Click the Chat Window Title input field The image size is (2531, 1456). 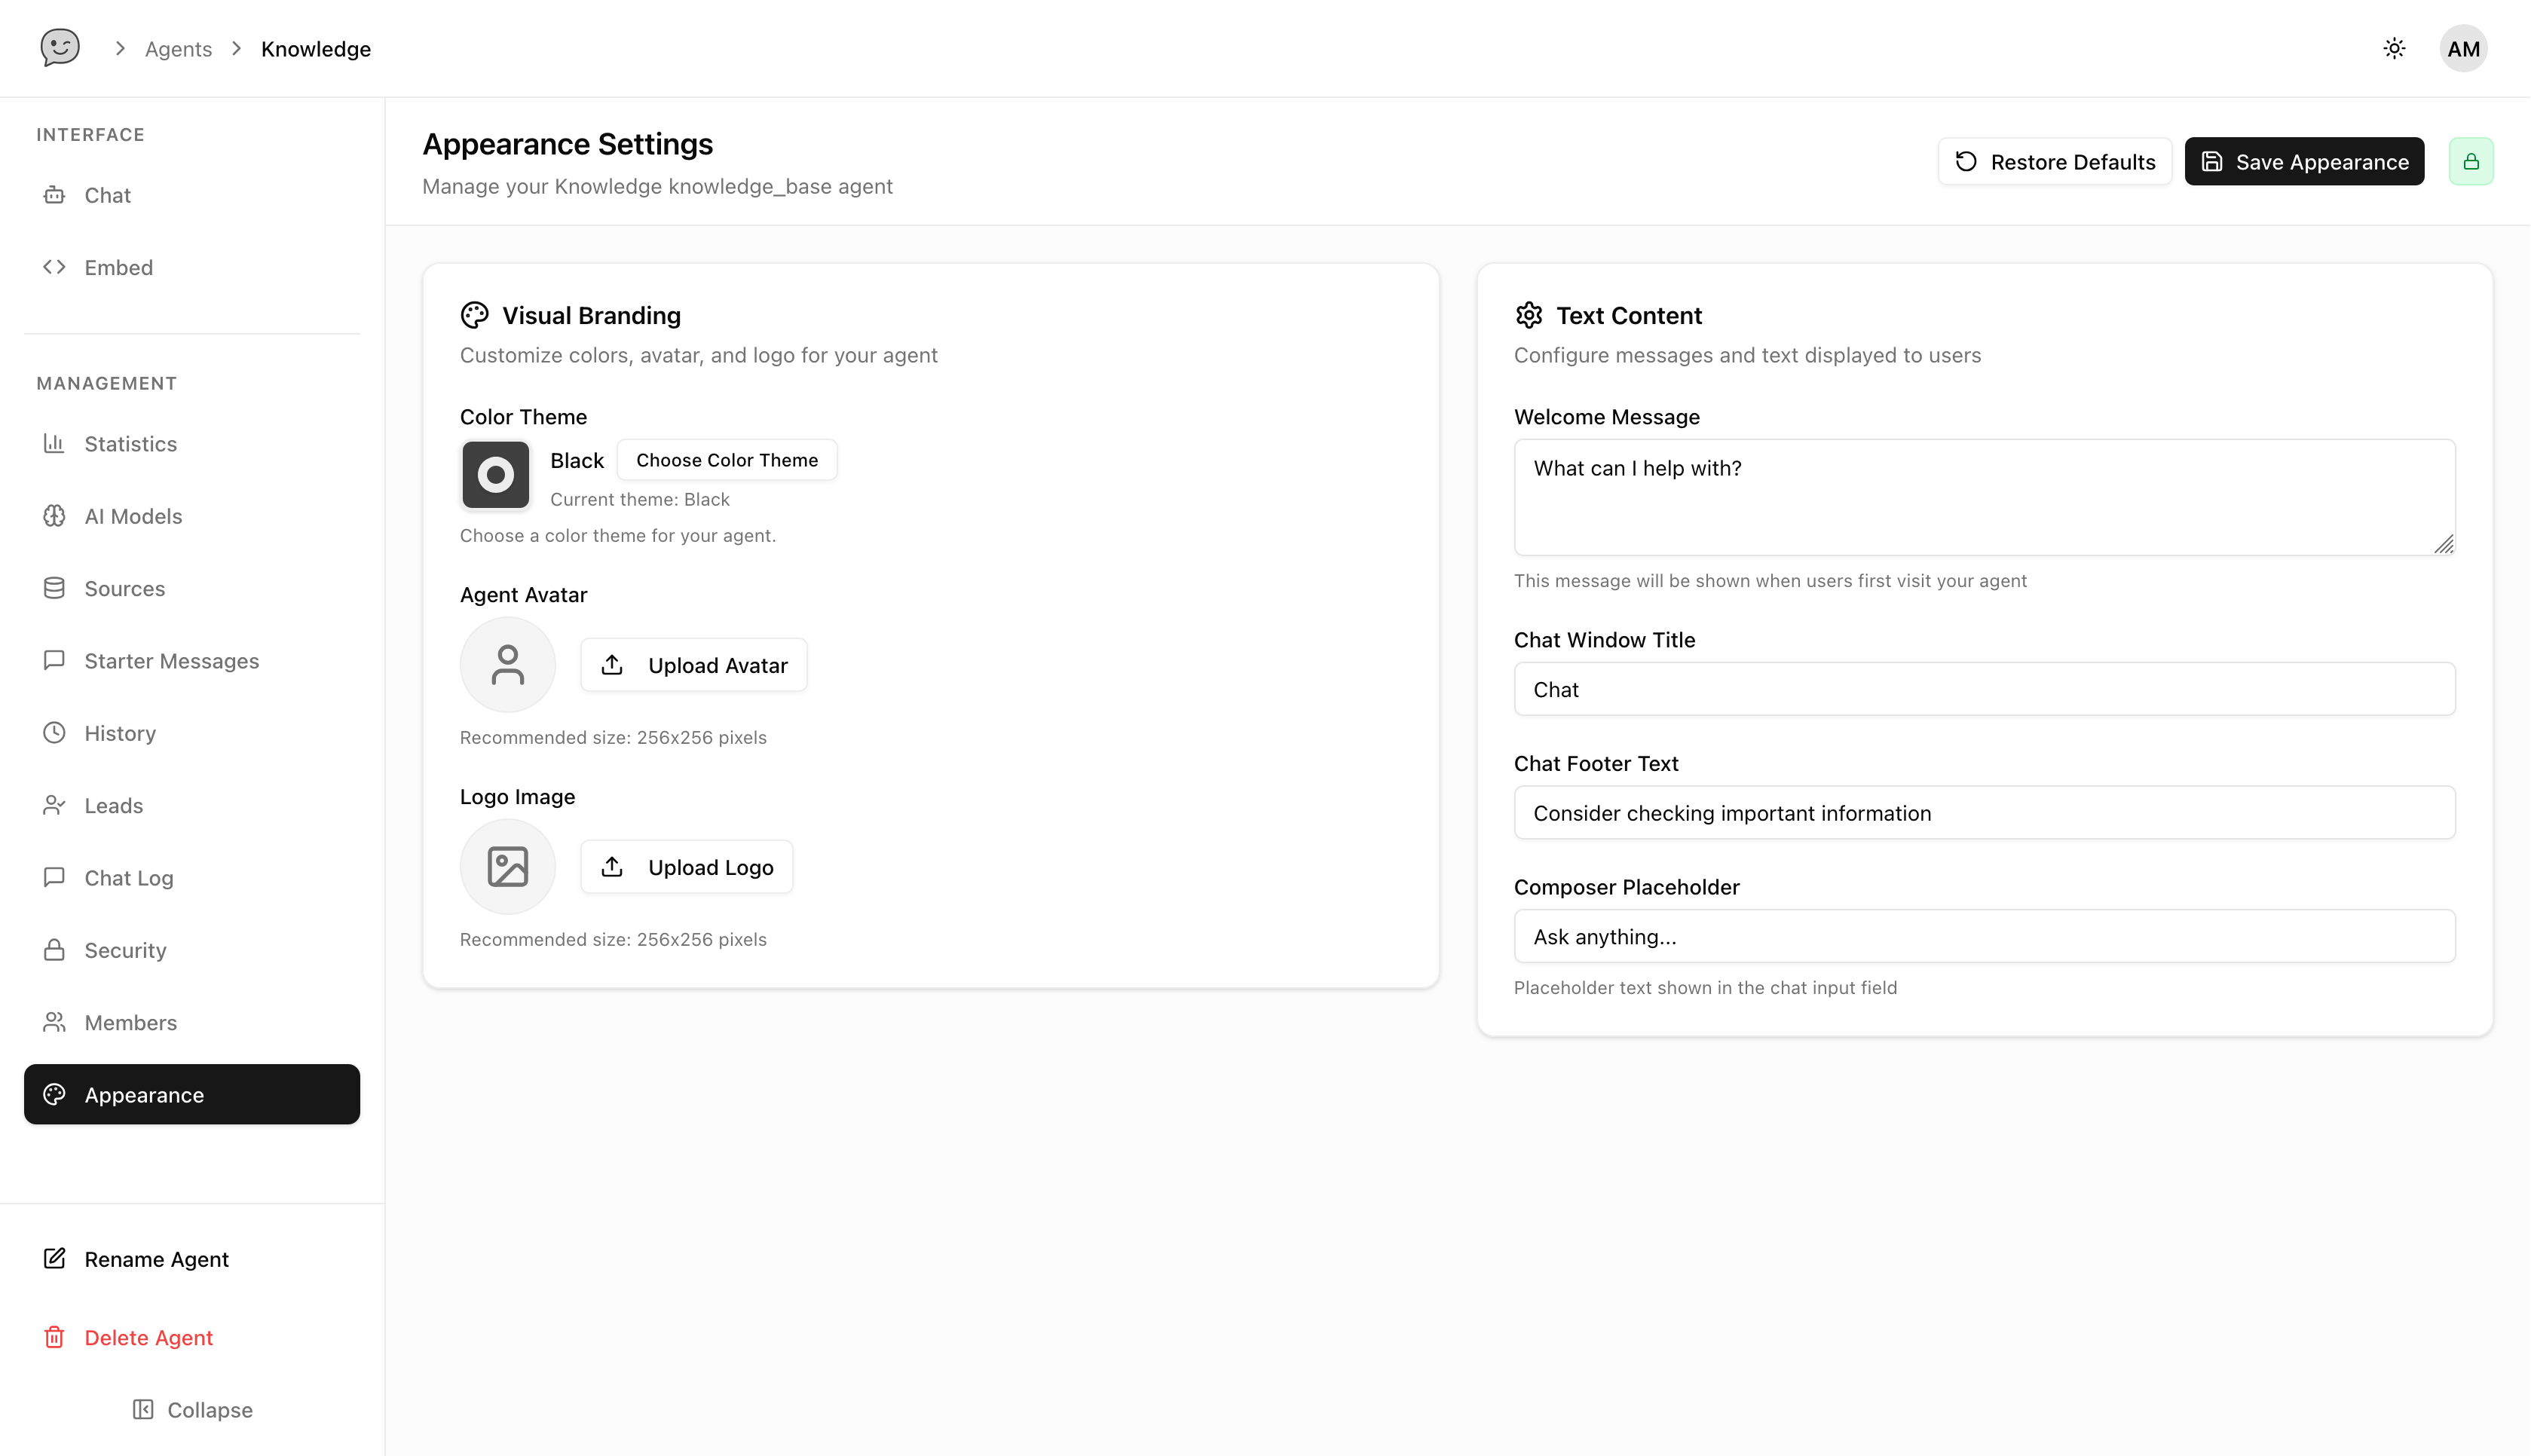point(1984,688)
